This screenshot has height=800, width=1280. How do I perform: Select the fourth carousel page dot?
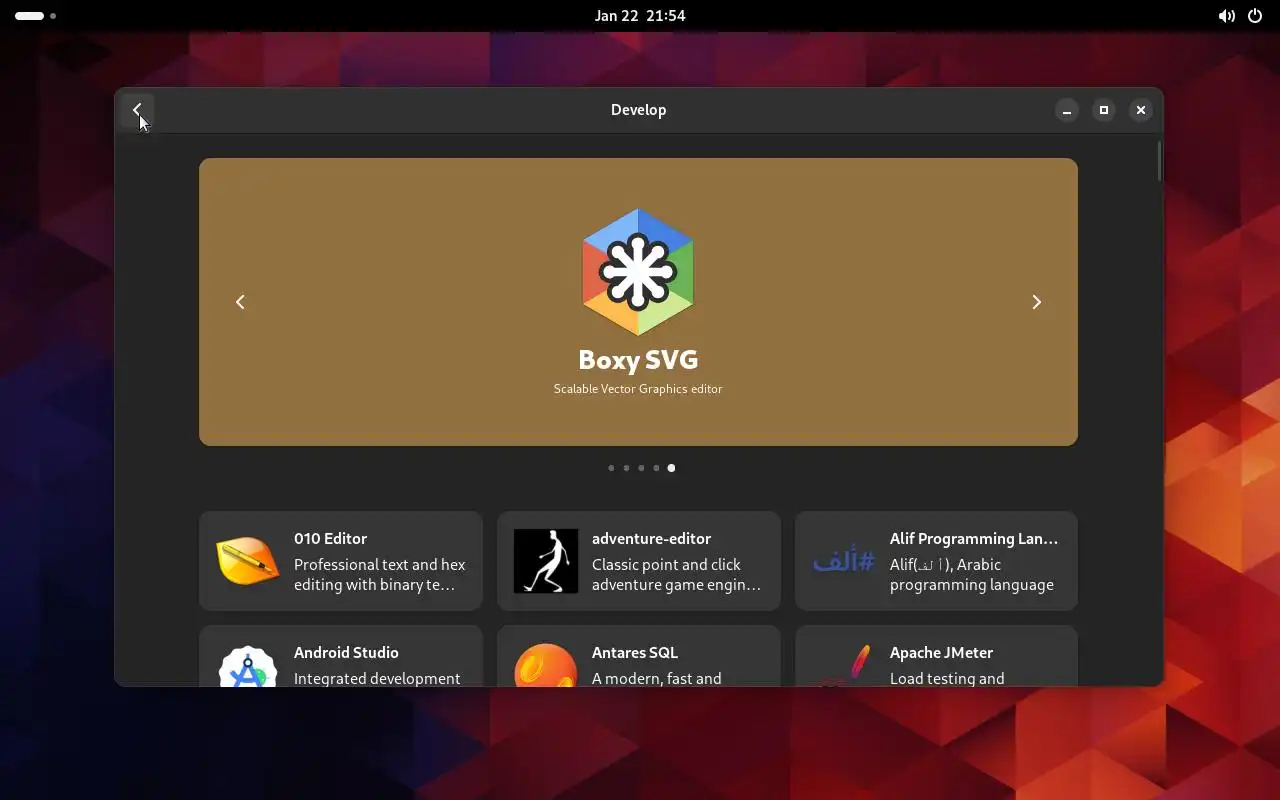pos(656,468)
